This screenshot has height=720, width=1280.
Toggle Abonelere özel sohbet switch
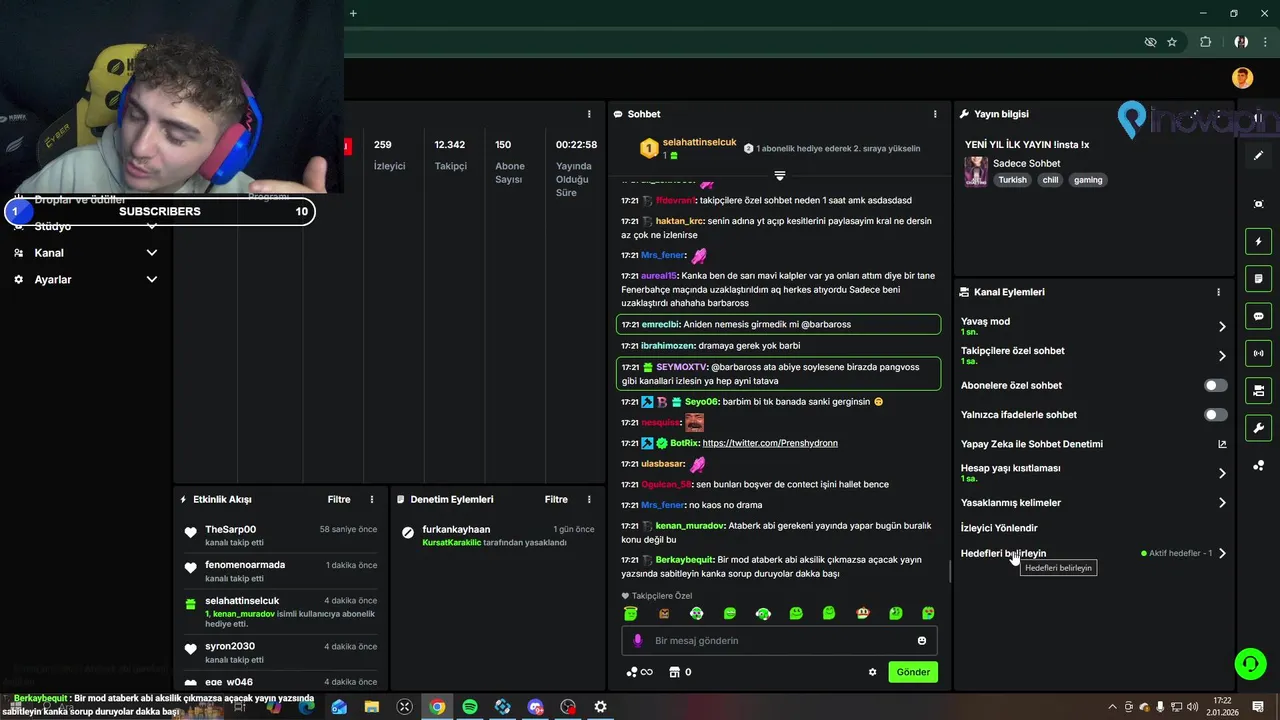1216,385
